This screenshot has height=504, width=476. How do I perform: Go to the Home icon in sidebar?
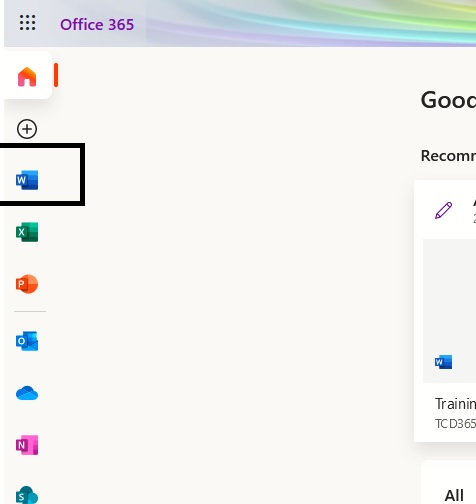27,77
